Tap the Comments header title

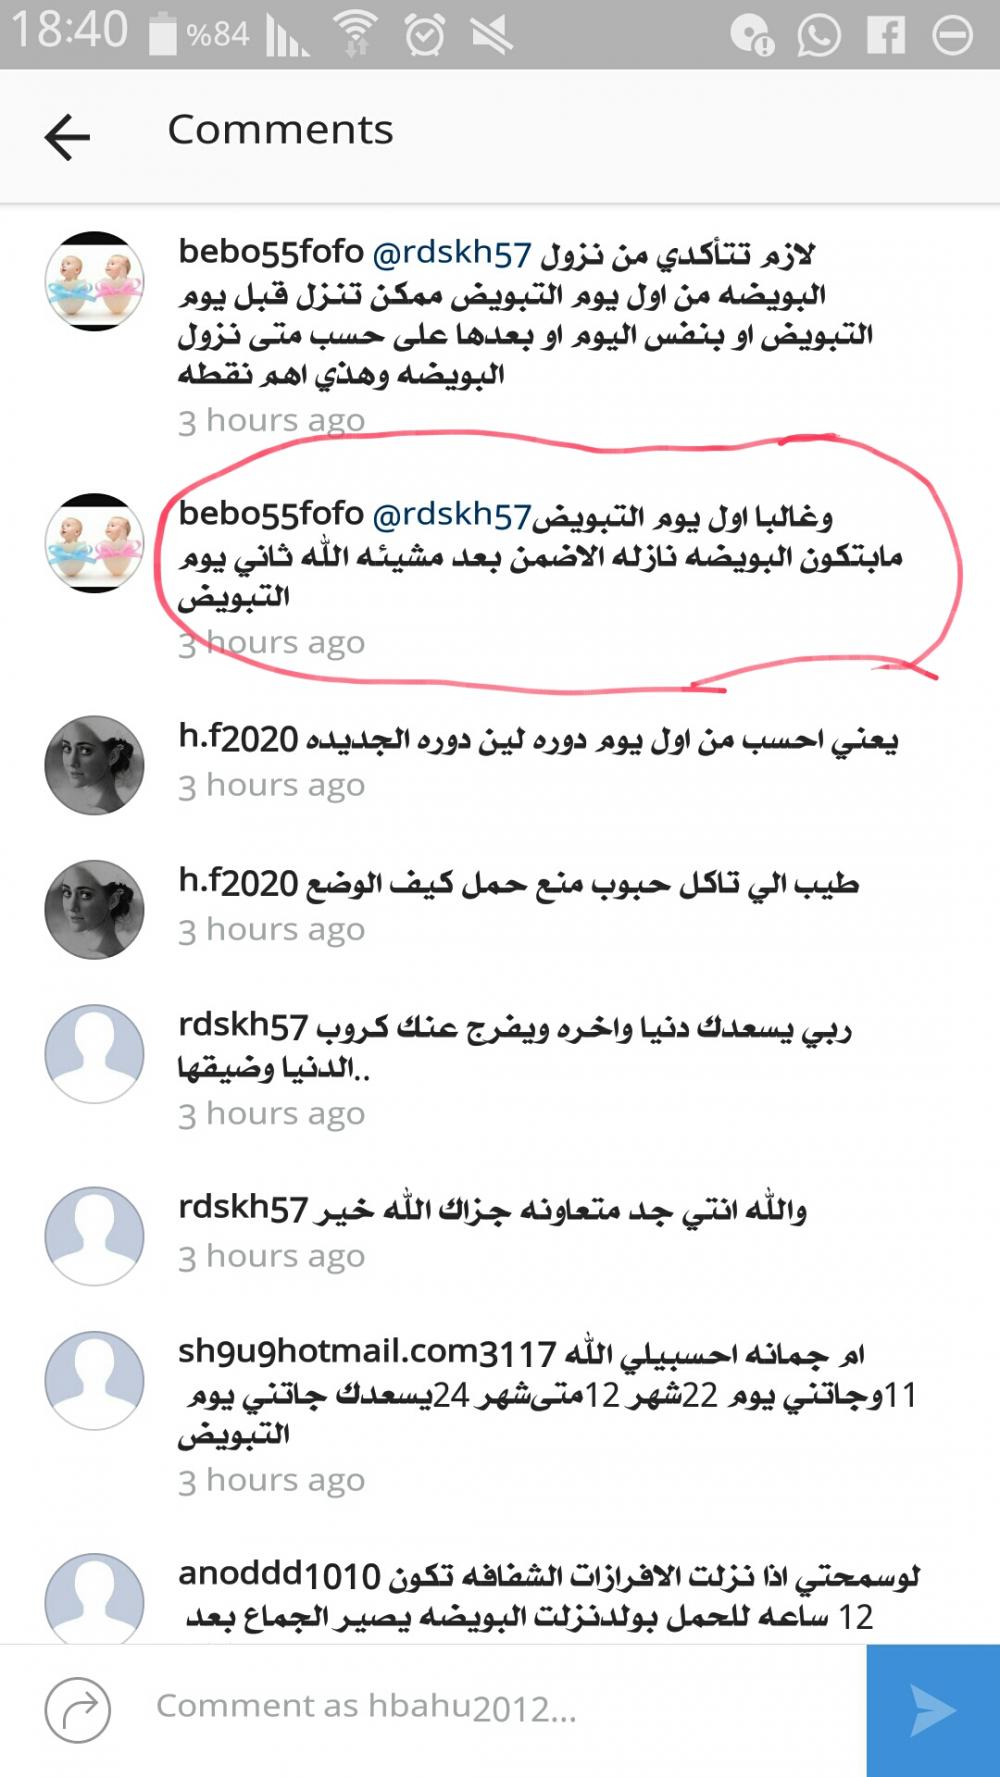(x=281, y=130)
